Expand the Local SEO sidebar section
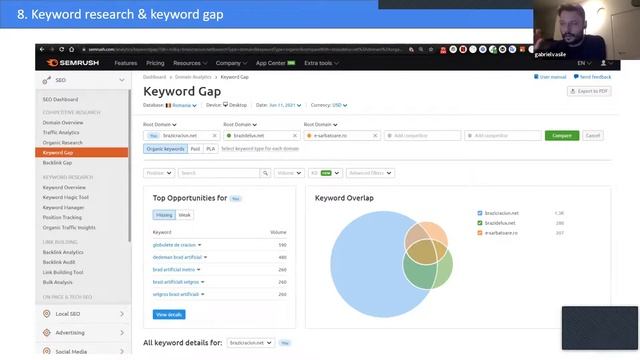 click(122, 313)
